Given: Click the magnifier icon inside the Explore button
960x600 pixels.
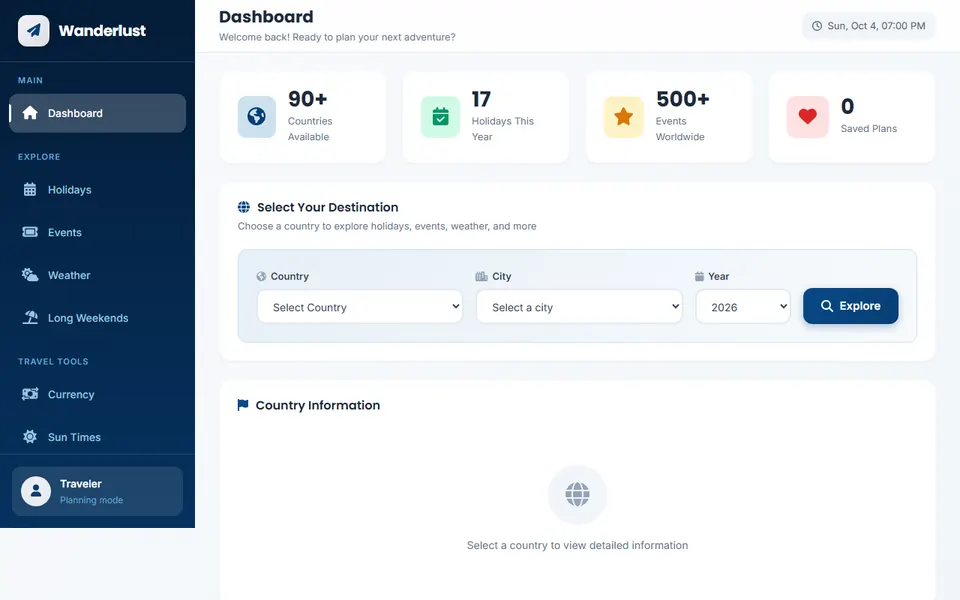Looking at the screenshot, I should [x=827, y=306].
